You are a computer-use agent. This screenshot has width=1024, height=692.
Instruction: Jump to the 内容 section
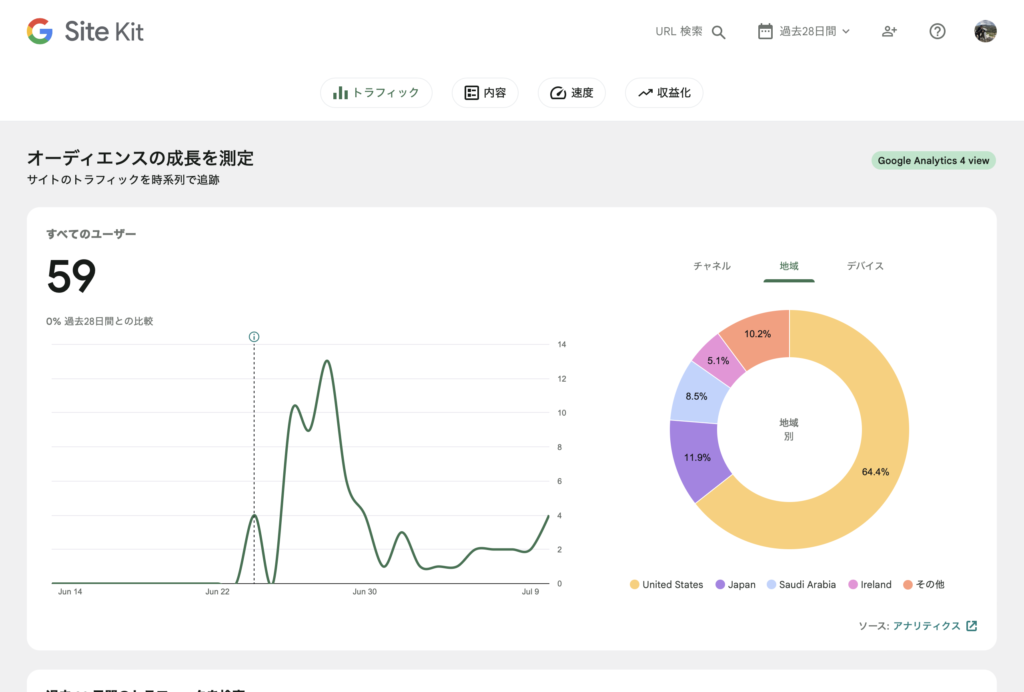[x=485, y=93]
